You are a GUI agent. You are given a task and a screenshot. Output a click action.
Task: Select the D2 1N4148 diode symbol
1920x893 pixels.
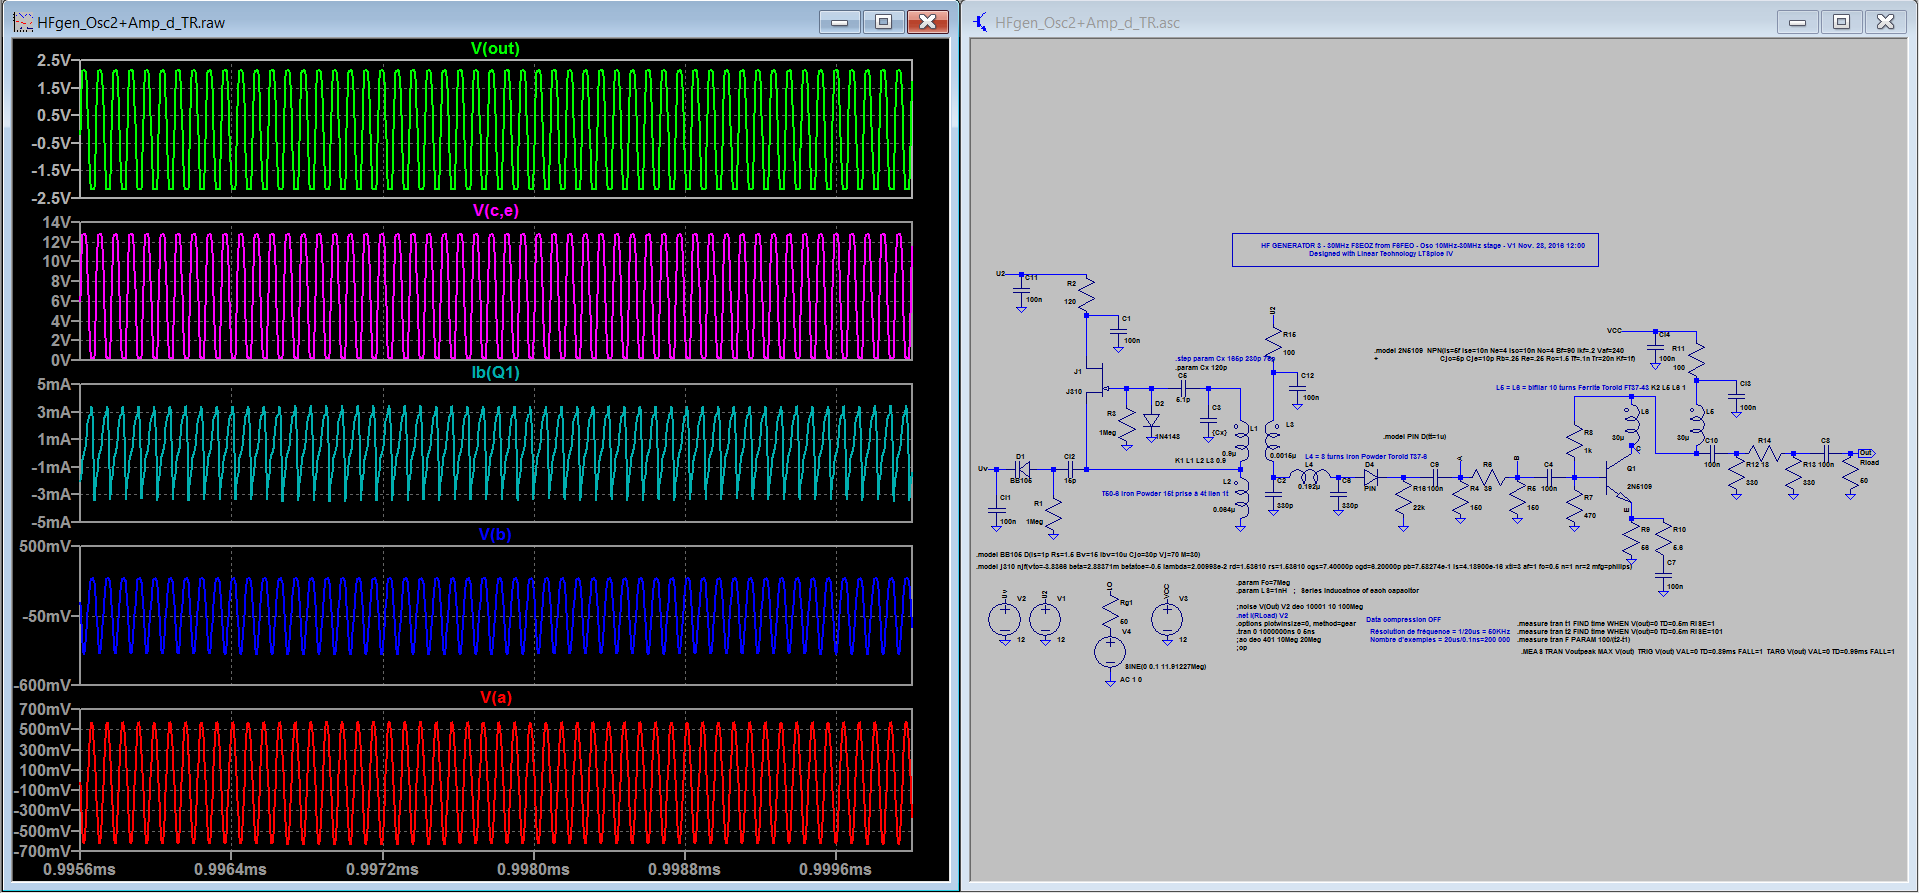coord(1151,421)
